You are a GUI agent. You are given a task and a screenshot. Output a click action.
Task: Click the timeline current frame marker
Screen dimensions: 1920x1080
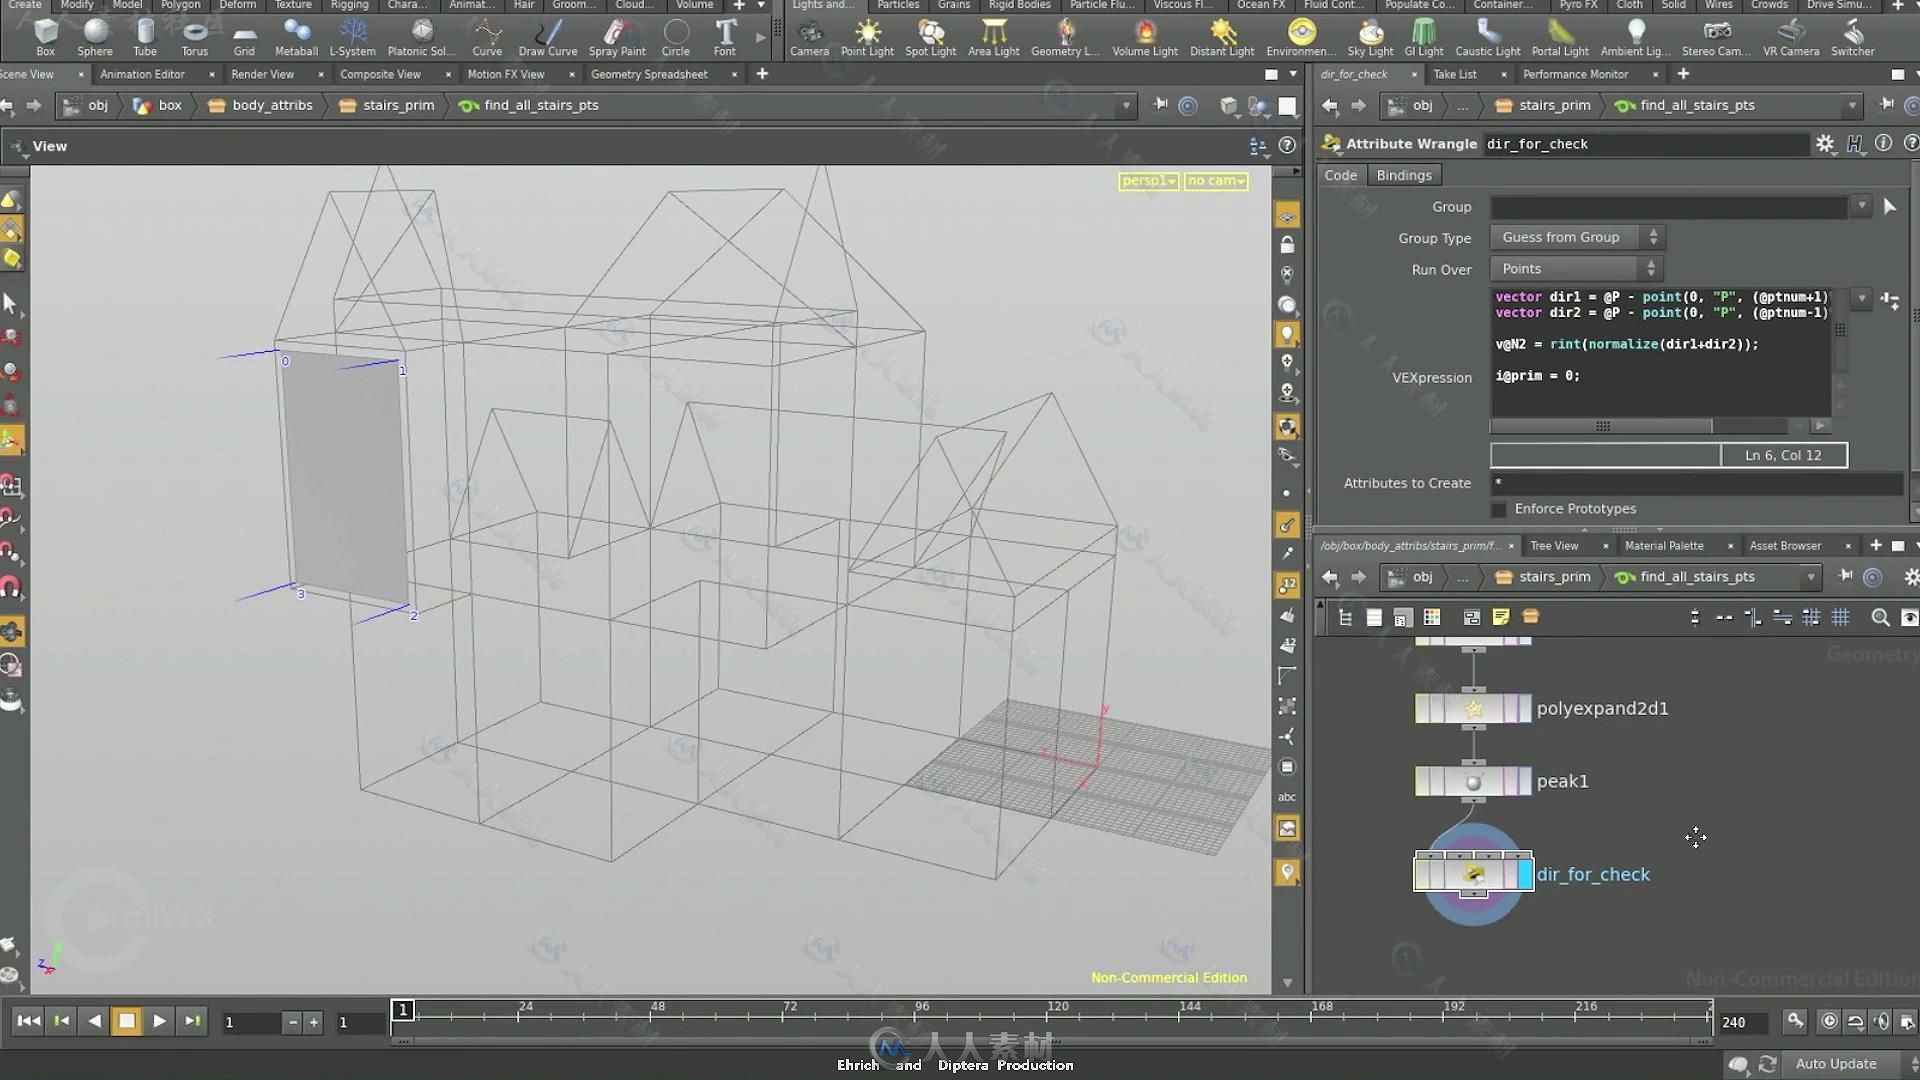[403, 1010]
